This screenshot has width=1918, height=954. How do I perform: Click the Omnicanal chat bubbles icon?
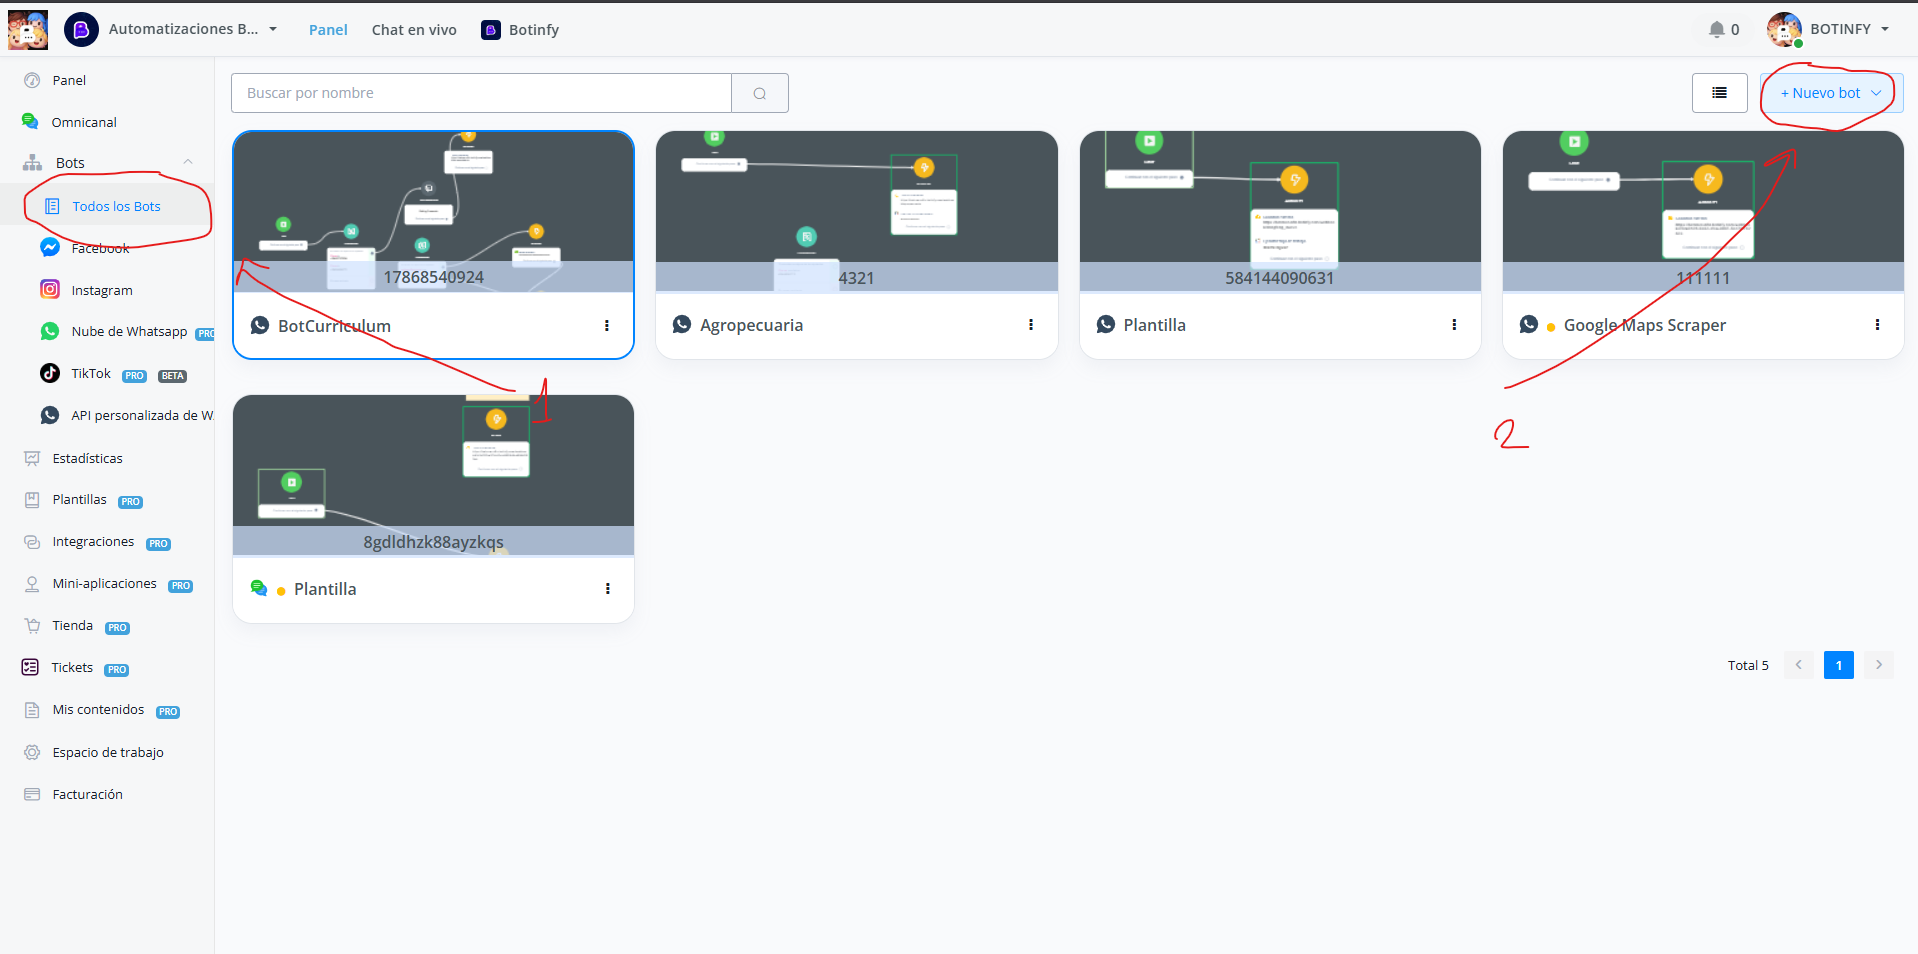31,121
